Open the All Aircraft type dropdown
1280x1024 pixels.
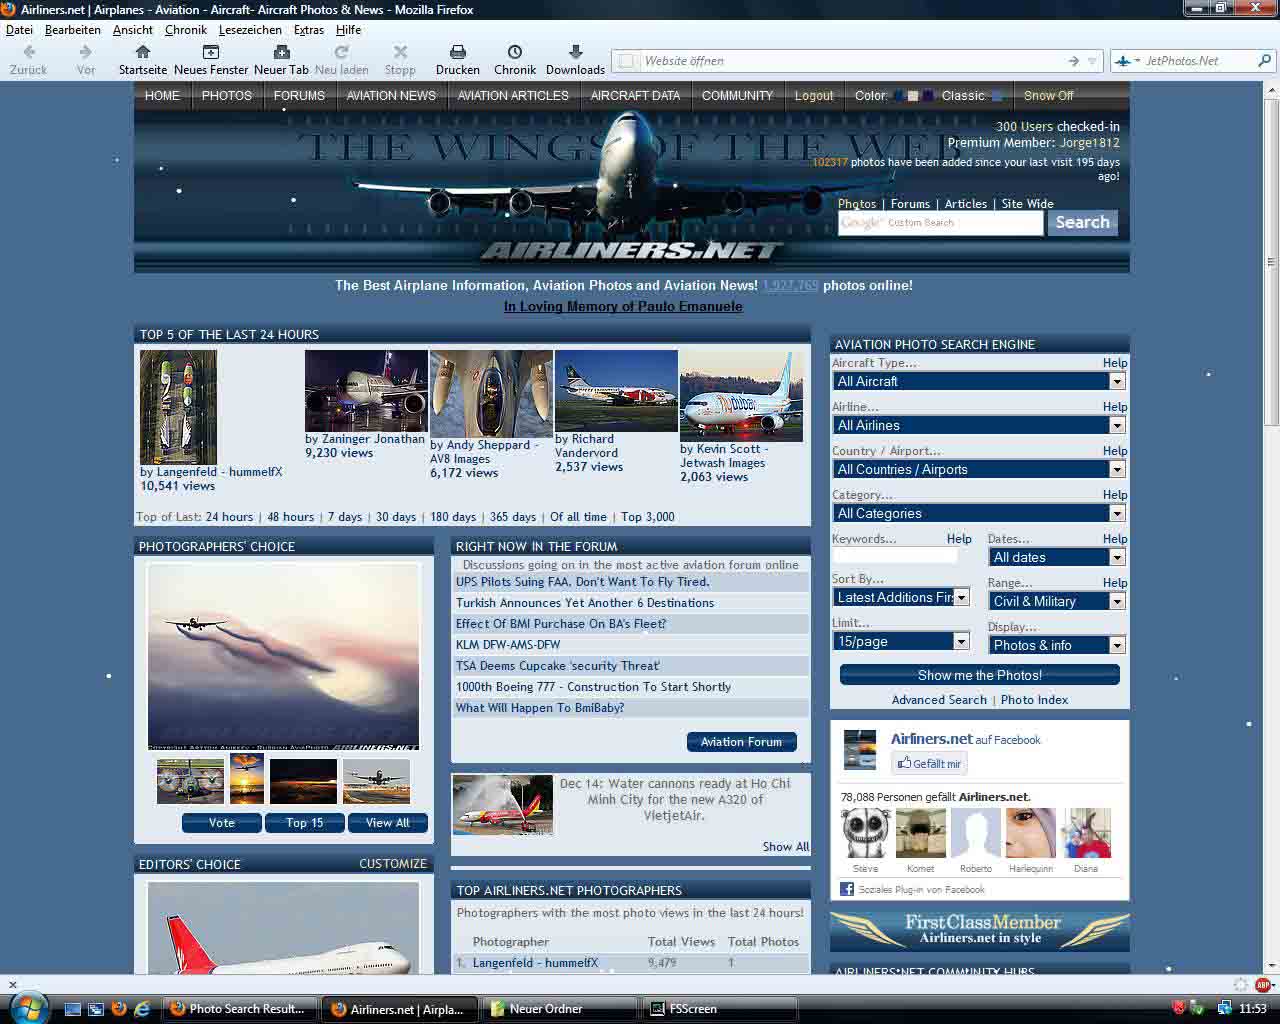pos(979,381)
